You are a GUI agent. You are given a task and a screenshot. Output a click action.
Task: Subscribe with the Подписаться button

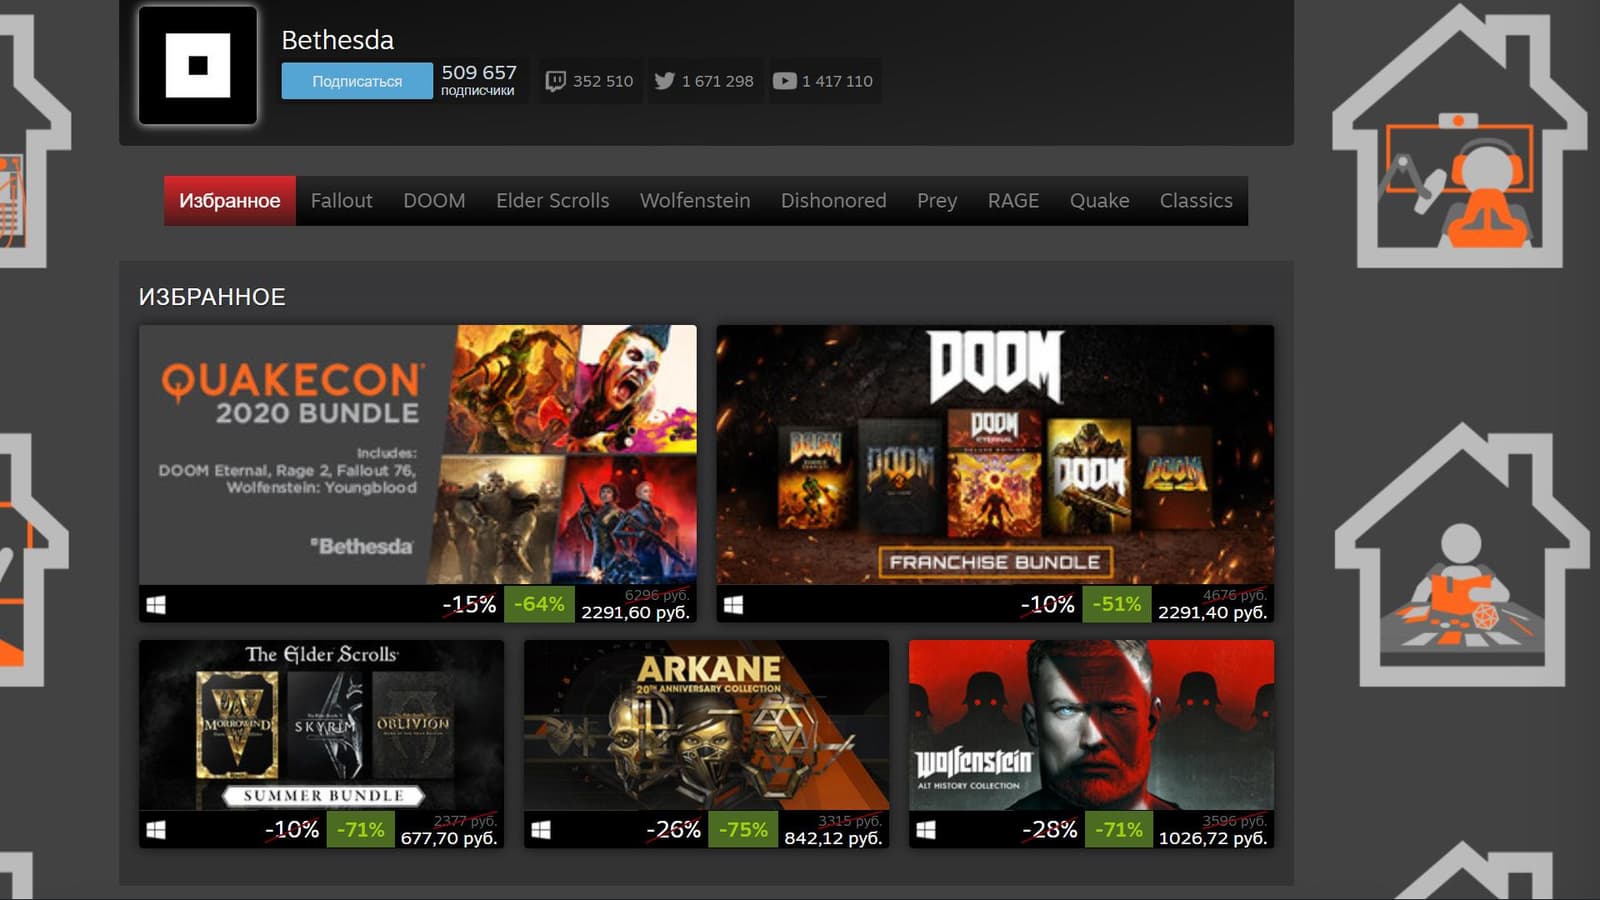pyautogui.click(x=357, y=81)
